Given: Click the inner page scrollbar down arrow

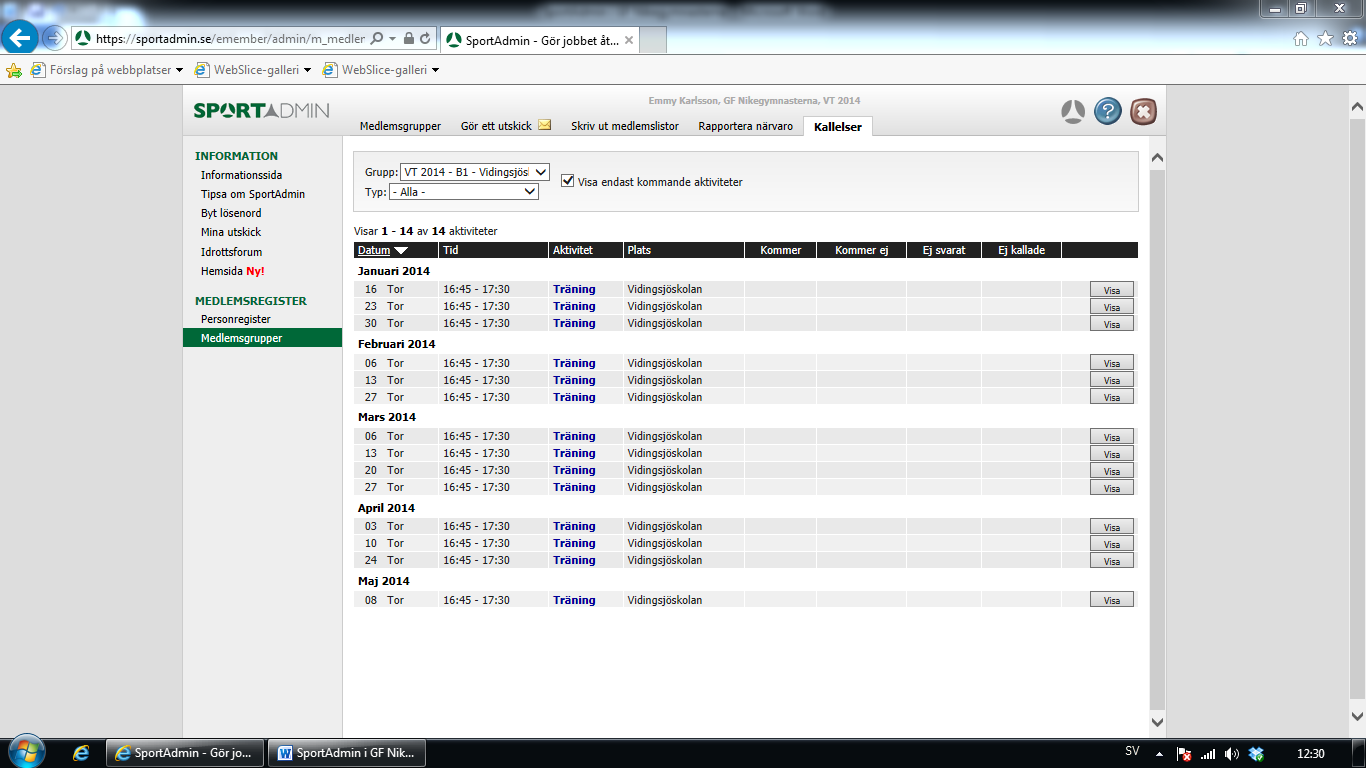Looking at the screenshot, I should (1157, 721).
